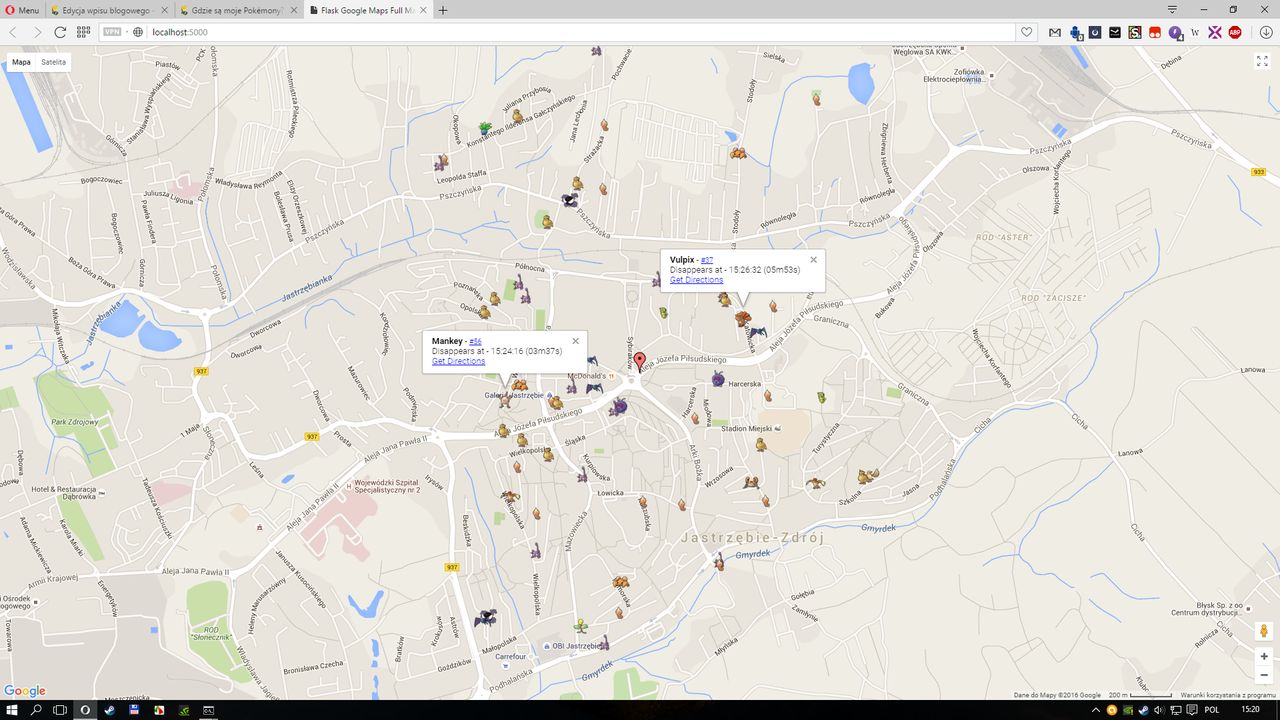Open 'Warunki korzystania z programu' link

(1227, 695)
